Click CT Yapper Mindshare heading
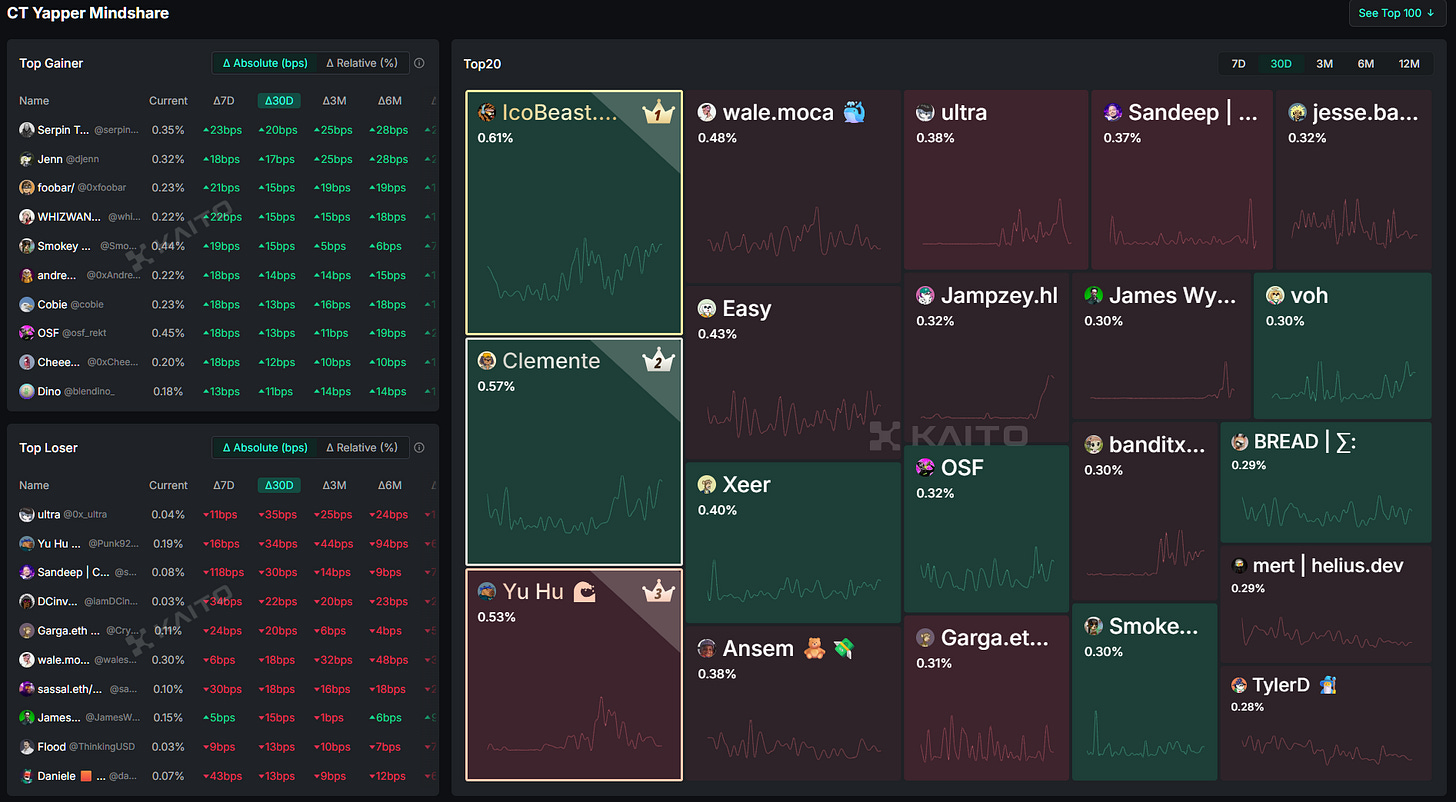 coord(88,14)
